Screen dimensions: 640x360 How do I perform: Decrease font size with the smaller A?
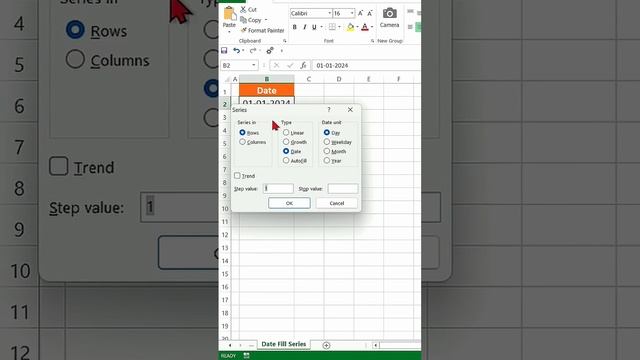[x=370, y=13]
